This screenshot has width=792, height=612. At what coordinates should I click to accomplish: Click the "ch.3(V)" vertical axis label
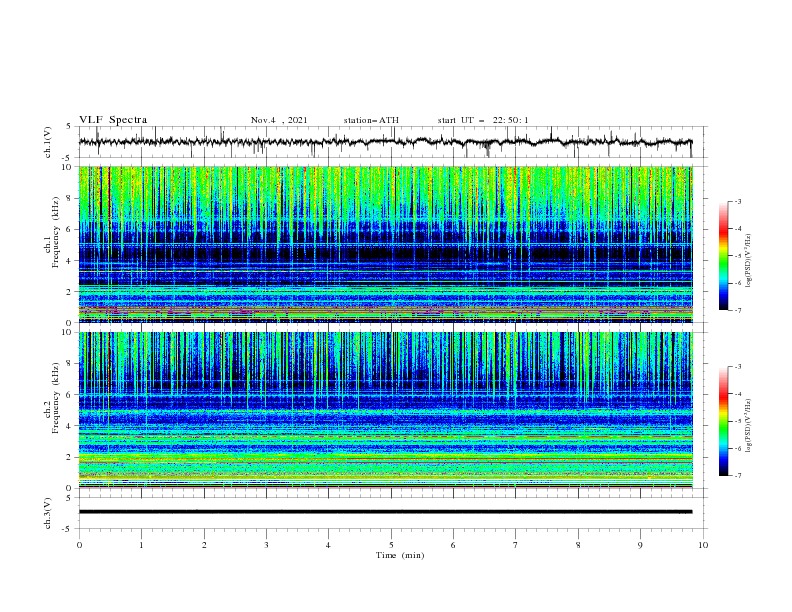tap(48, 513)
